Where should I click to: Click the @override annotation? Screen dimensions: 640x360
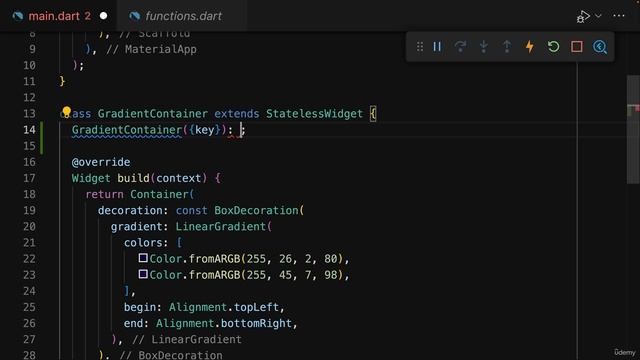click(x=101, y=162)
